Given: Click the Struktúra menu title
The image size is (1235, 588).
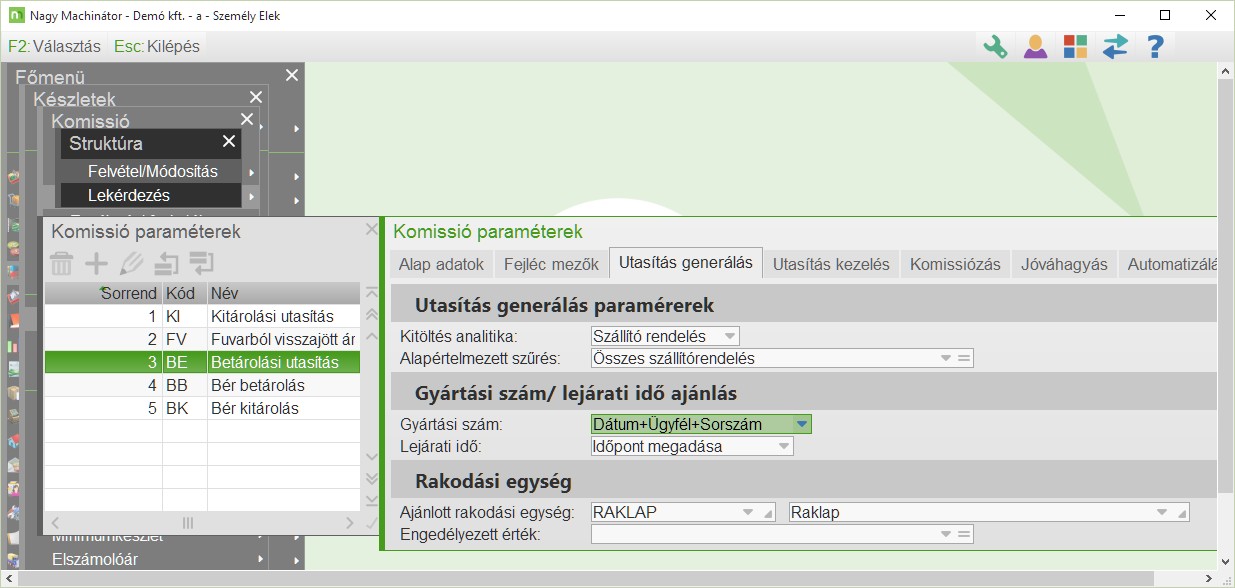Looking at the screenshot, I should pyautogui.click(x=106, y=143).
